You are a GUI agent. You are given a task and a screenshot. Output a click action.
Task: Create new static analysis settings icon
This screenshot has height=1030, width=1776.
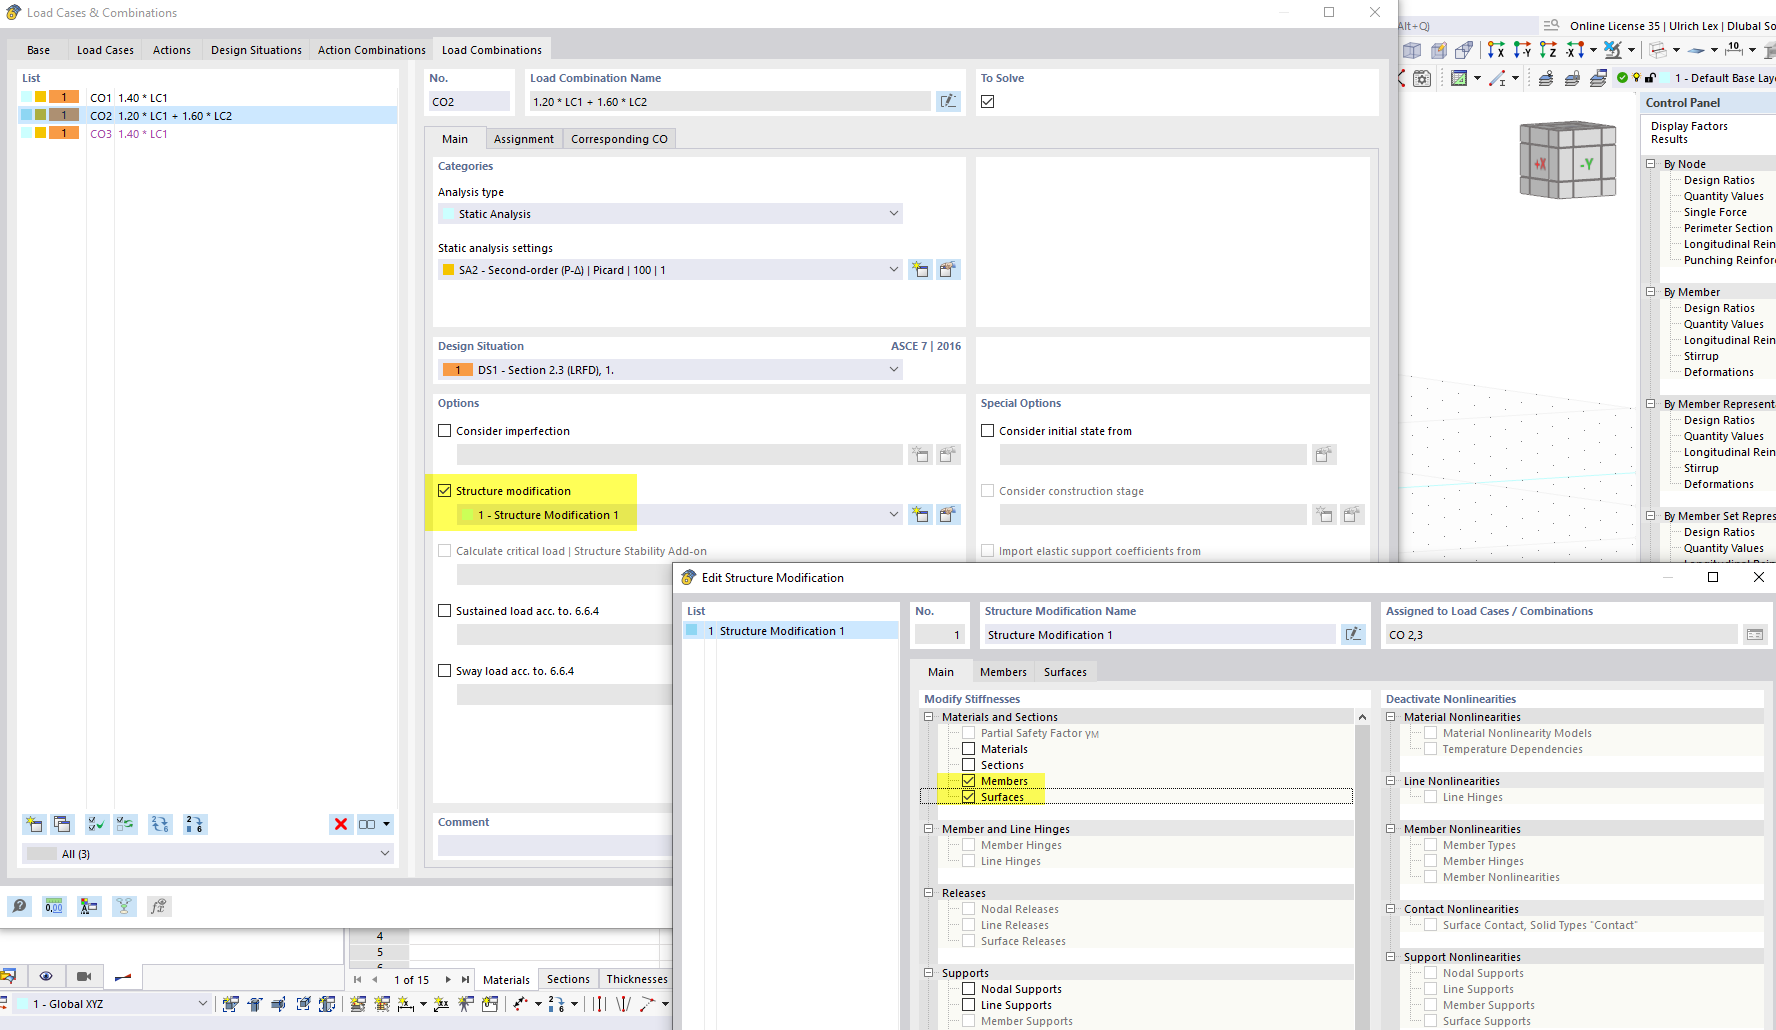920,269
